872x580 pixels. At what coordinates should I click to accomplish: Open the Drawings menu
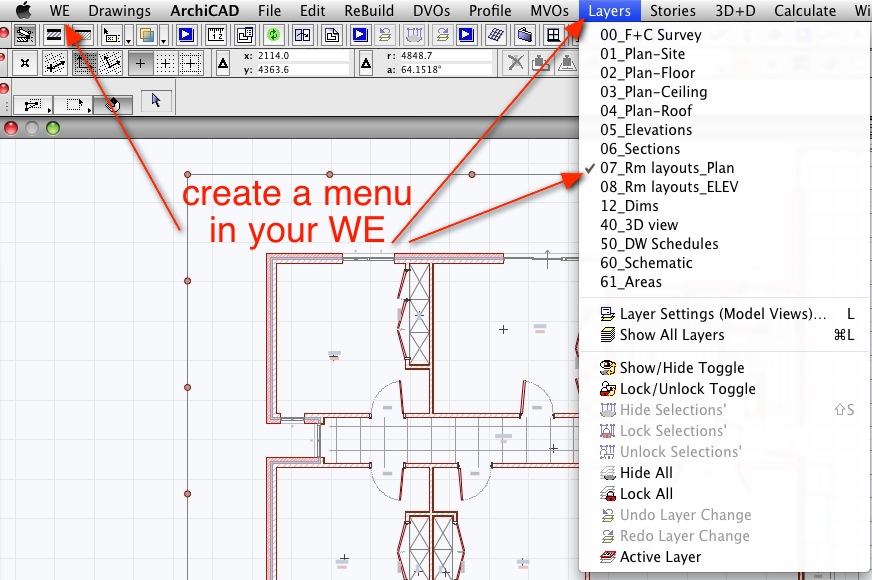click(x=119, y=11)
